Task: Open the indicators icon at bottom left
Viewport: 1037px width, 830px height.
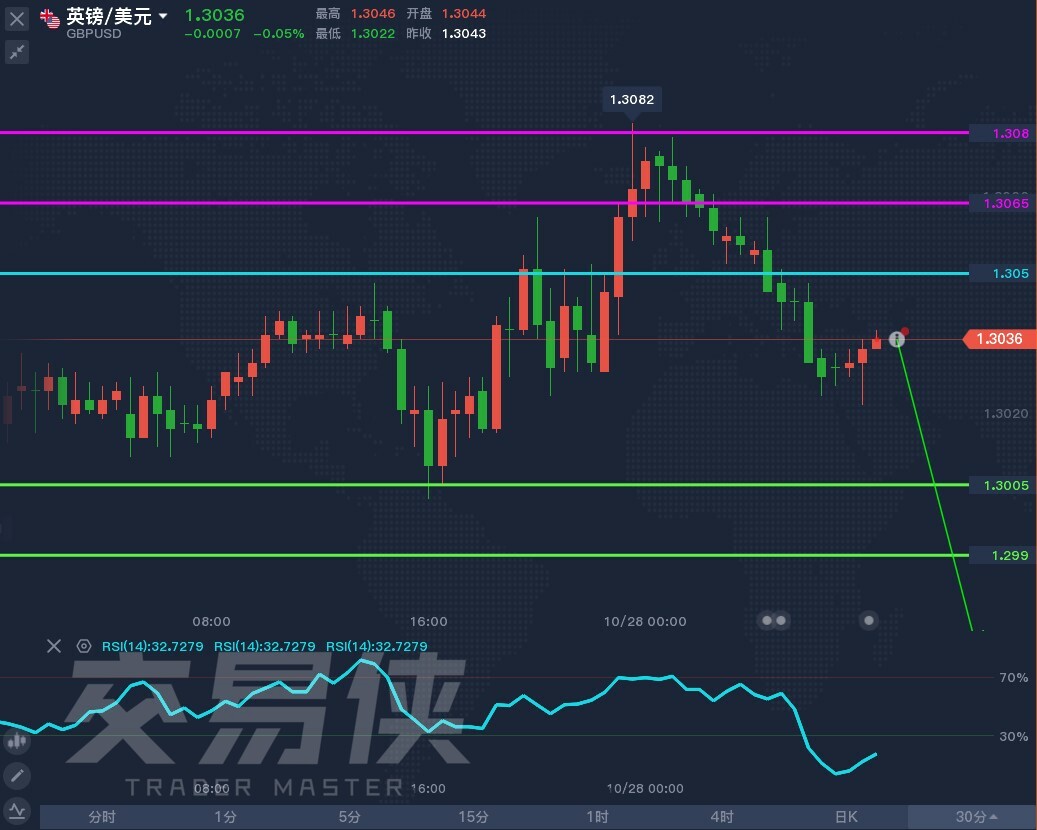Action: 17,809
